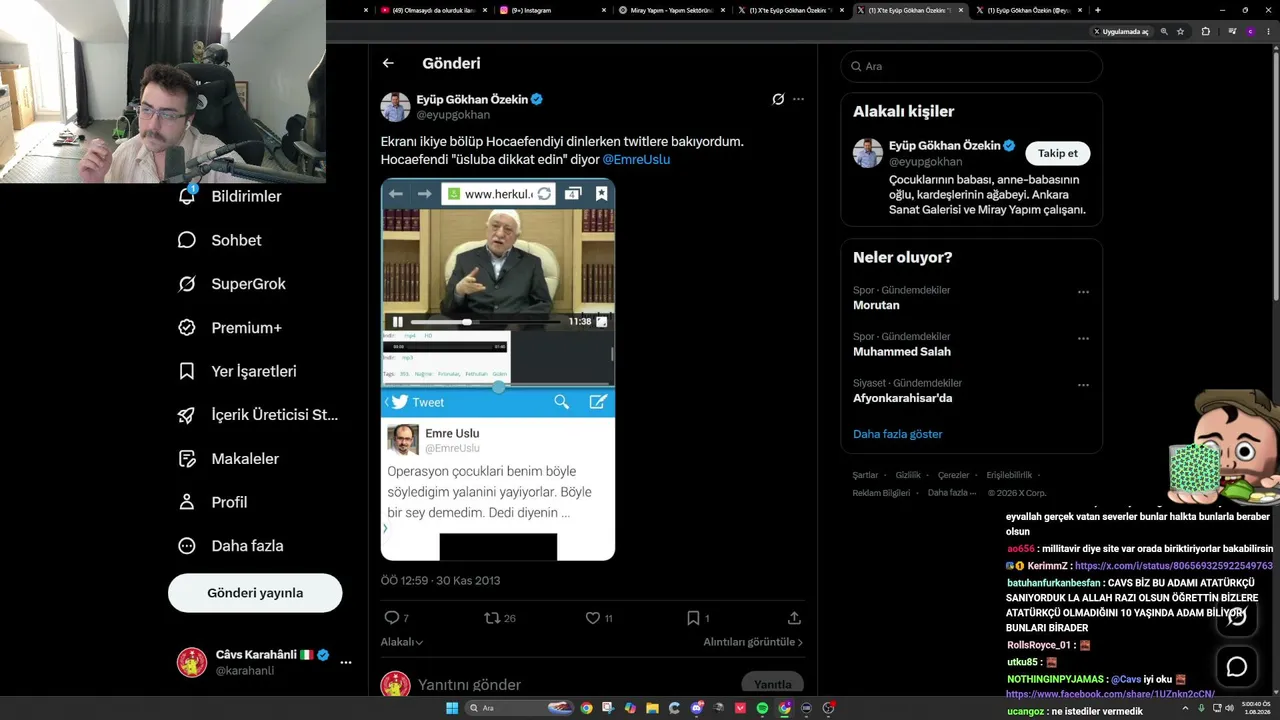
Task: Share the post using the share icon
Action: (794, 618)
